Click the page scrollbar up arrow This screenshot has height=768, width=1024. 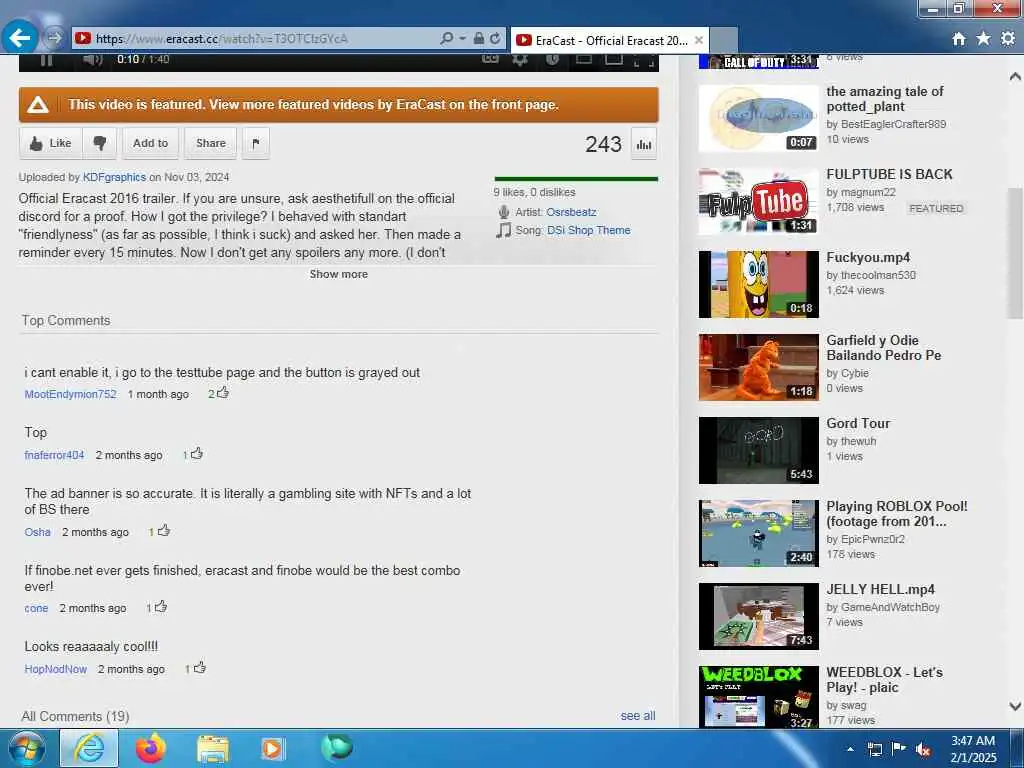point(1015,76)
